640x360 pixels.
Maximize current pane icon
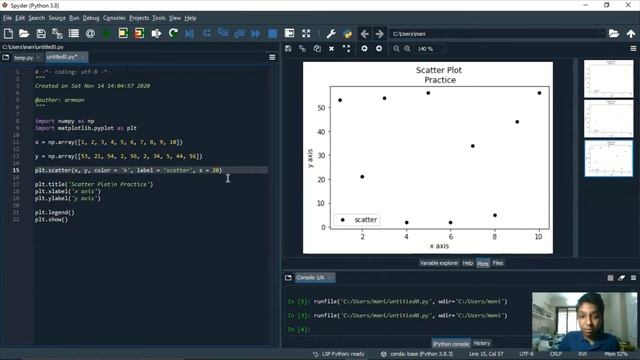pyautogui.click(x=289, y=33)
